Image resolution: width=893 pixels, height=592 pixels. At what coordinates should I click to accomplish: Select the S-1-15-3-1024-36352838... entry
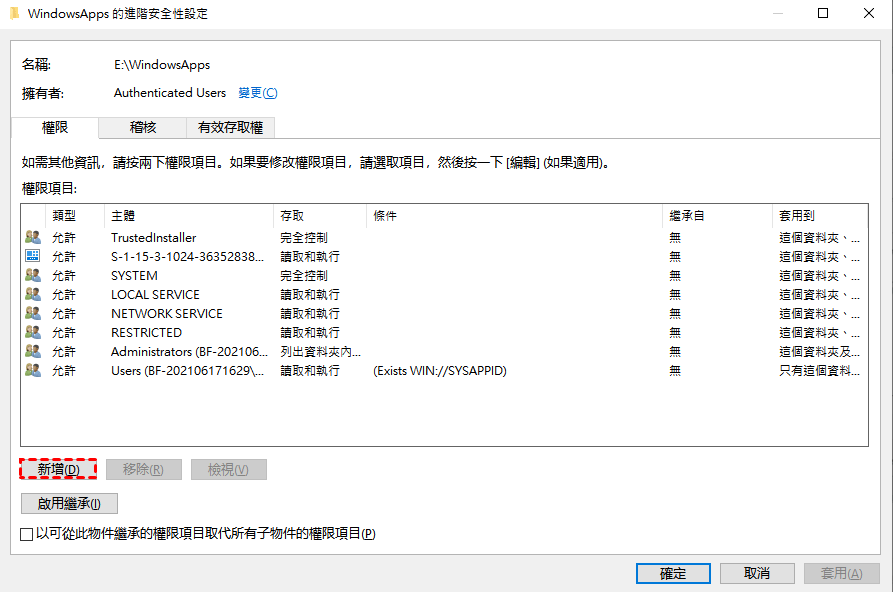coord(444,256)
